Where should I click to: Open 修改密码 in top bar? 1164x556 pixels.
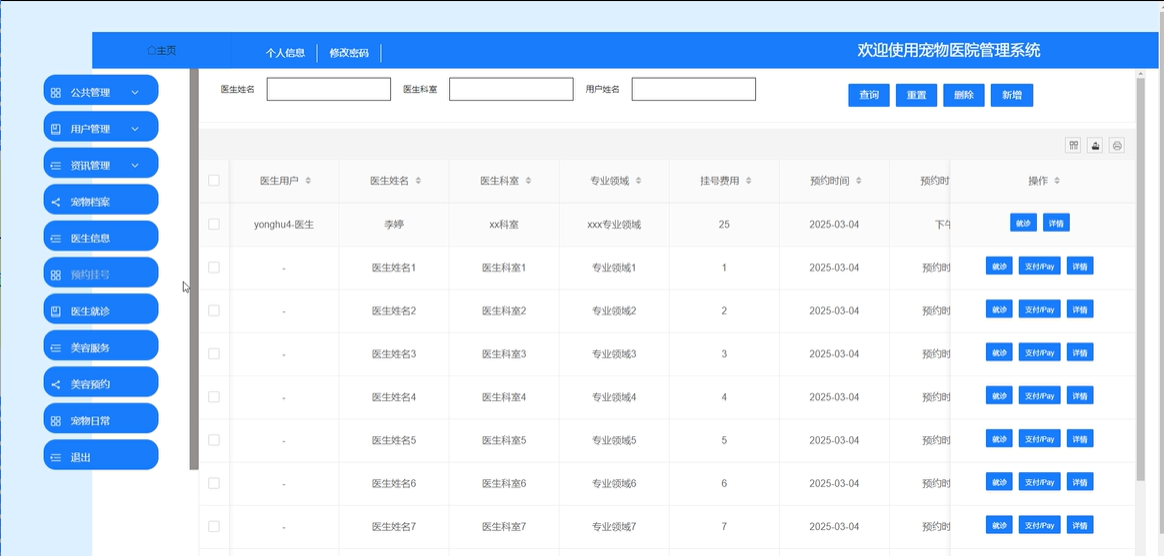(349, 53)
